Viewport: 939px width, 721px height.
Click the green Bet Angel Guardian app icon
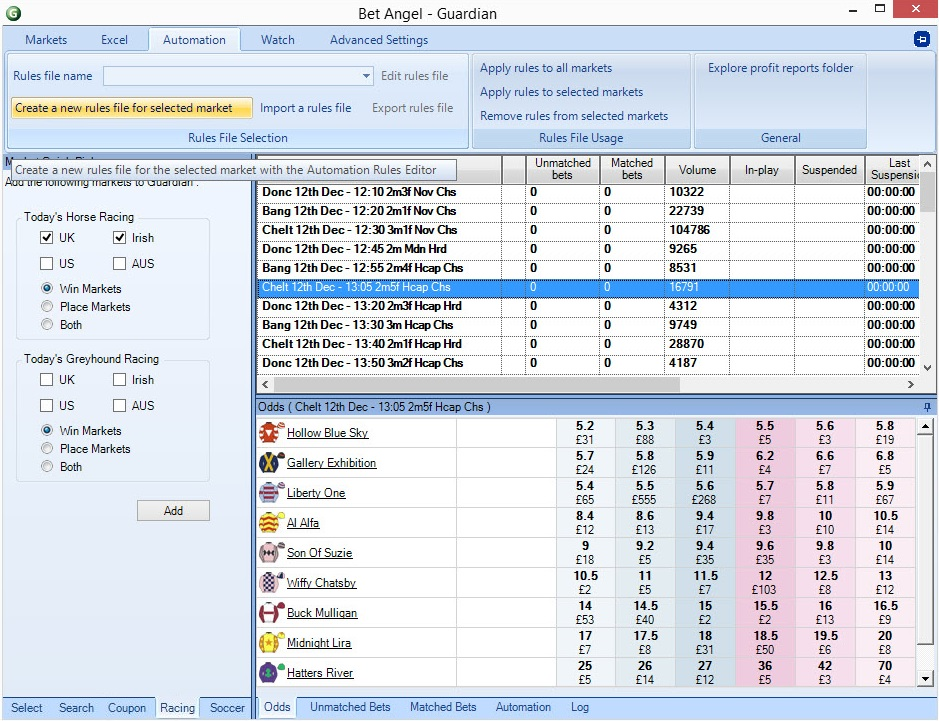click(13, 13)
